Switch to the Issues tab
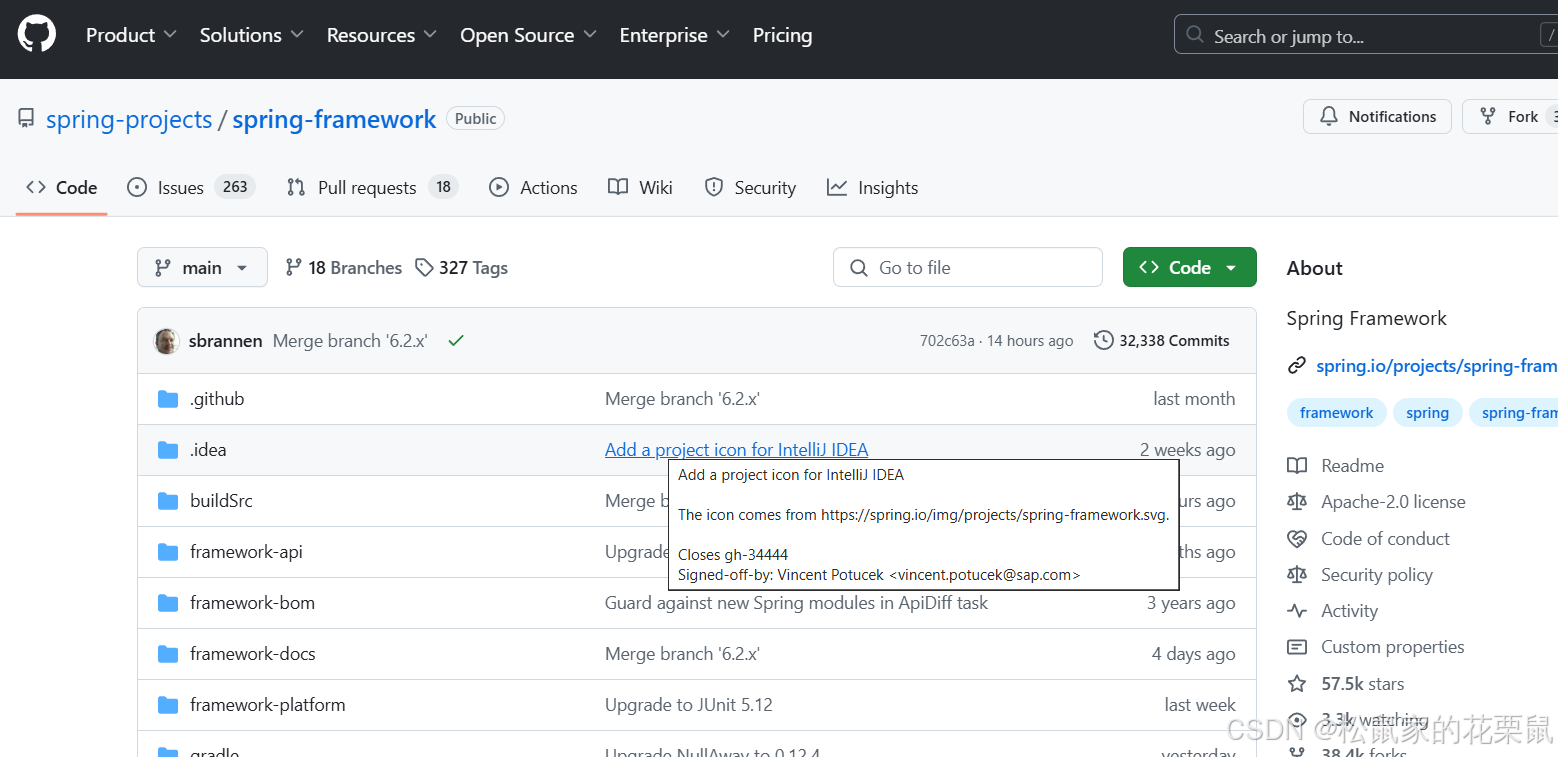The image size is (1558, 757). tap(191, 188)
